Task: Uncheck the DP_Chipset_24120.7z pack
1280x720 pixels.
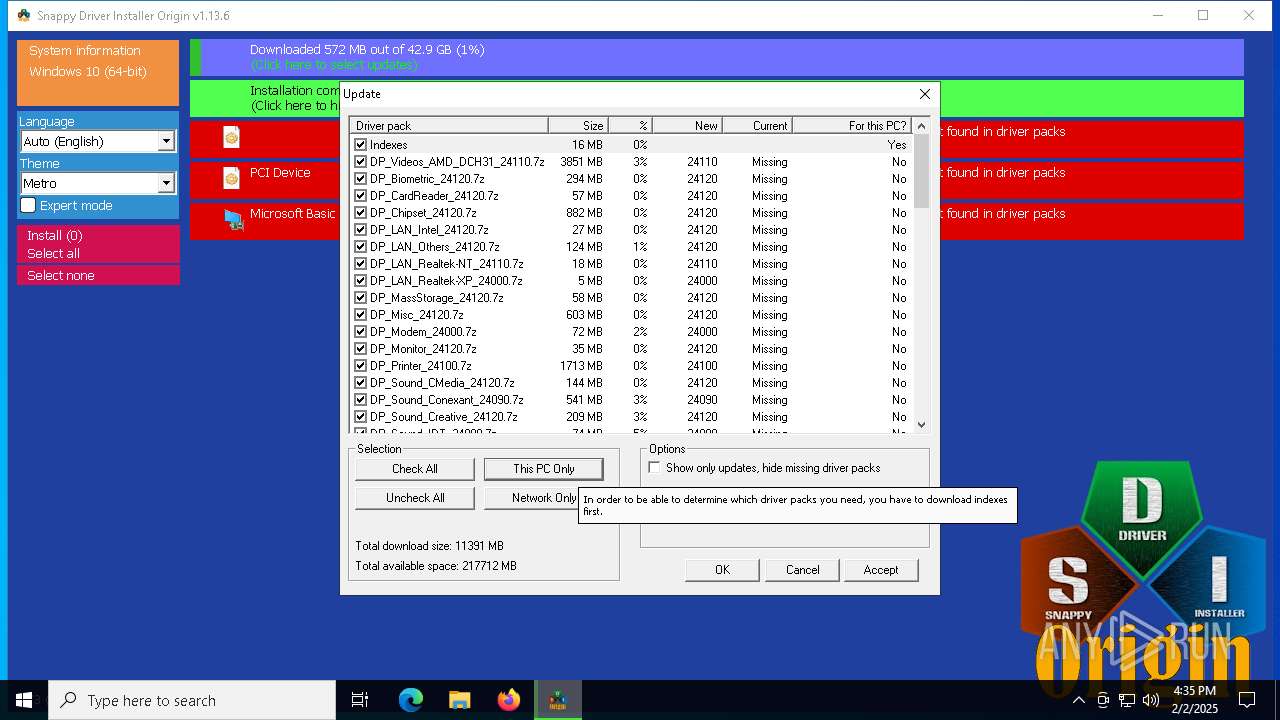Action: [x=361, y=213]
